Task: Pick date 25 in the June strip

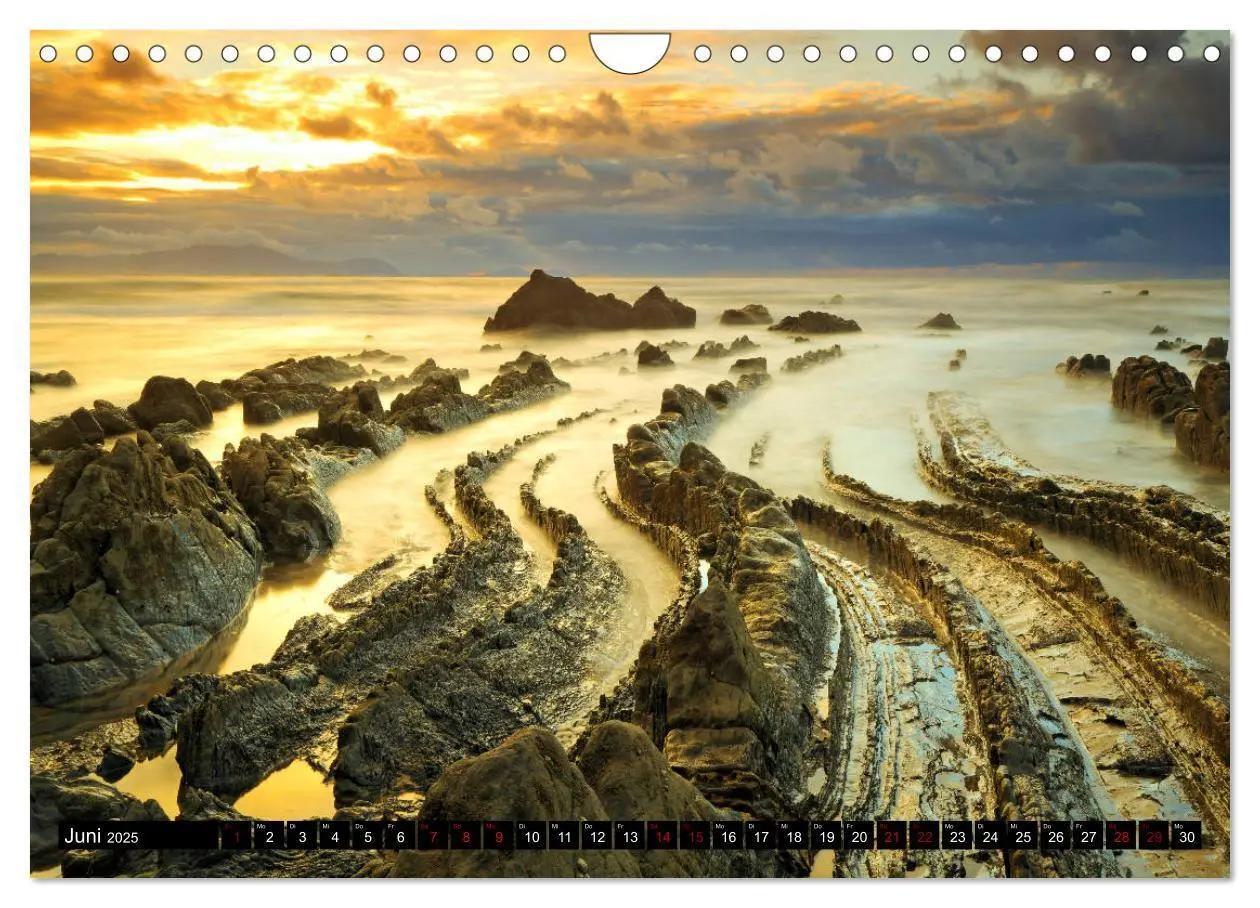Action: [1022, 836]
